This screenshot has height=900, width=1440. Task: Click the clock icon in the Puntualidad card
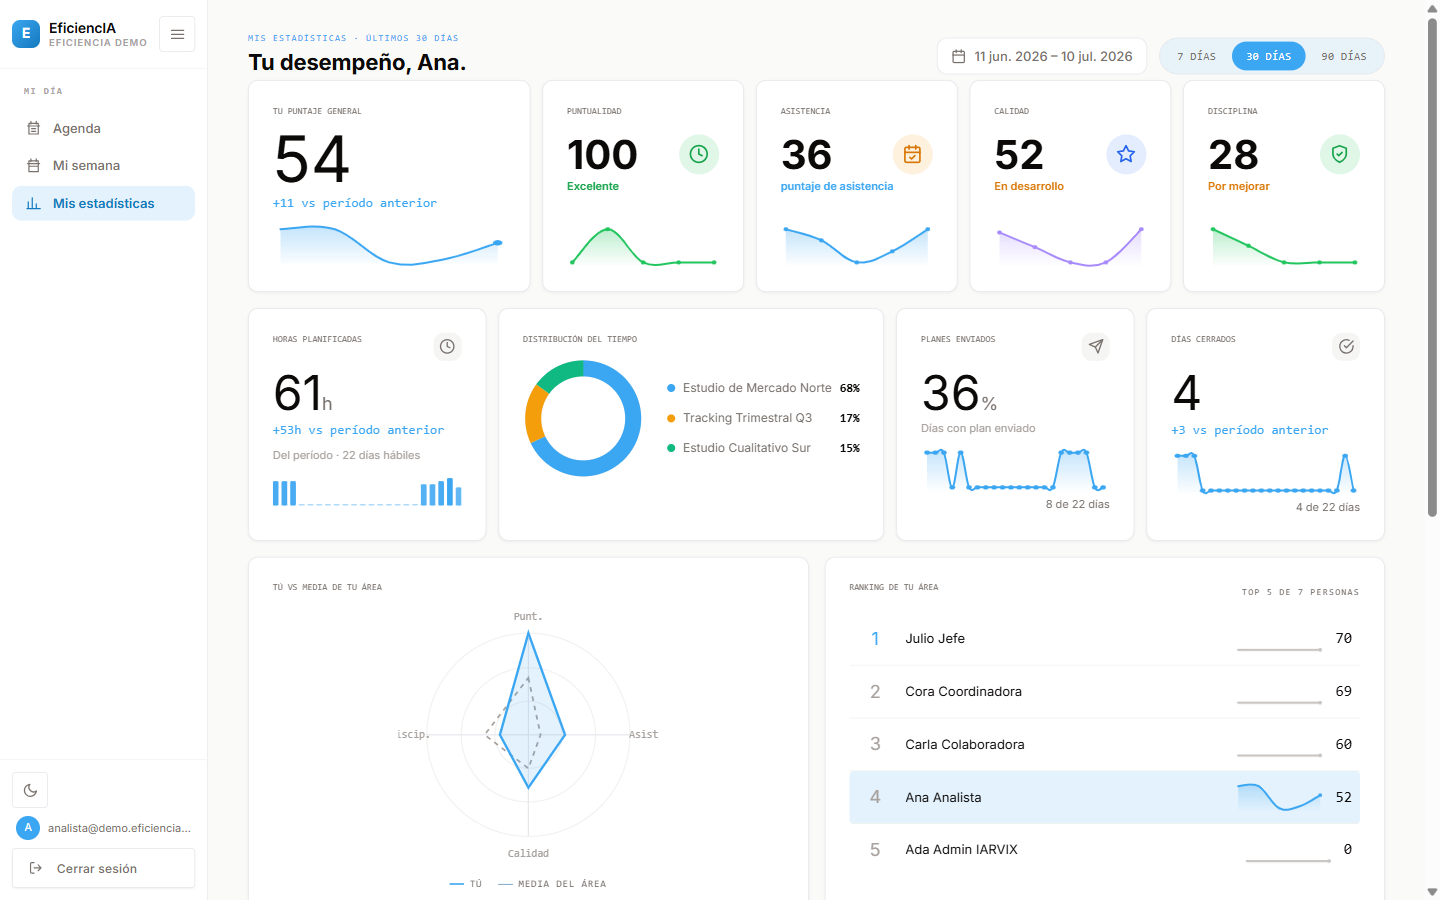(699, 154)
